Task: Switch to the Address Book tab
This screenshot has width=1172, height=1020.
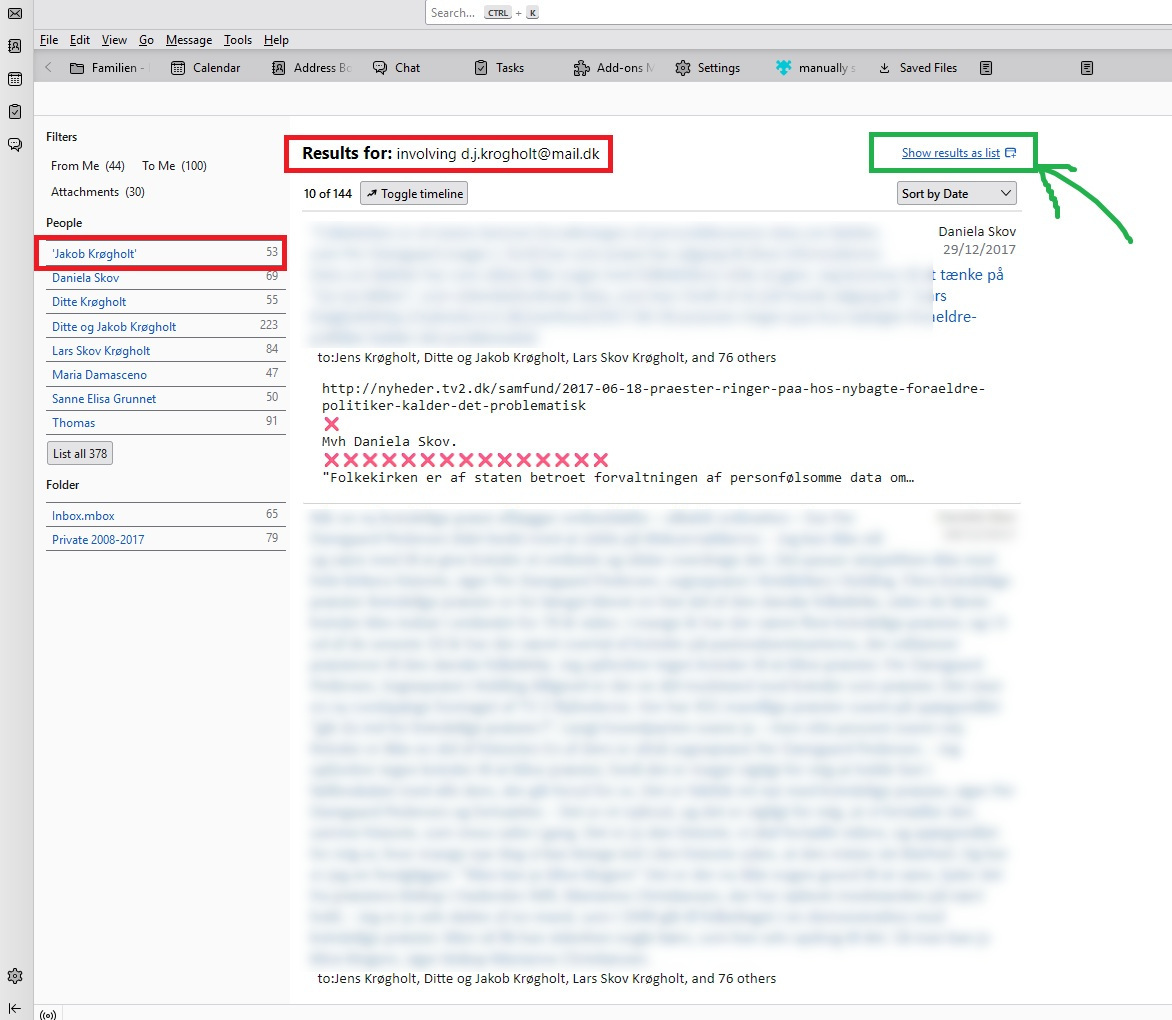Action: tap(312, 68)
